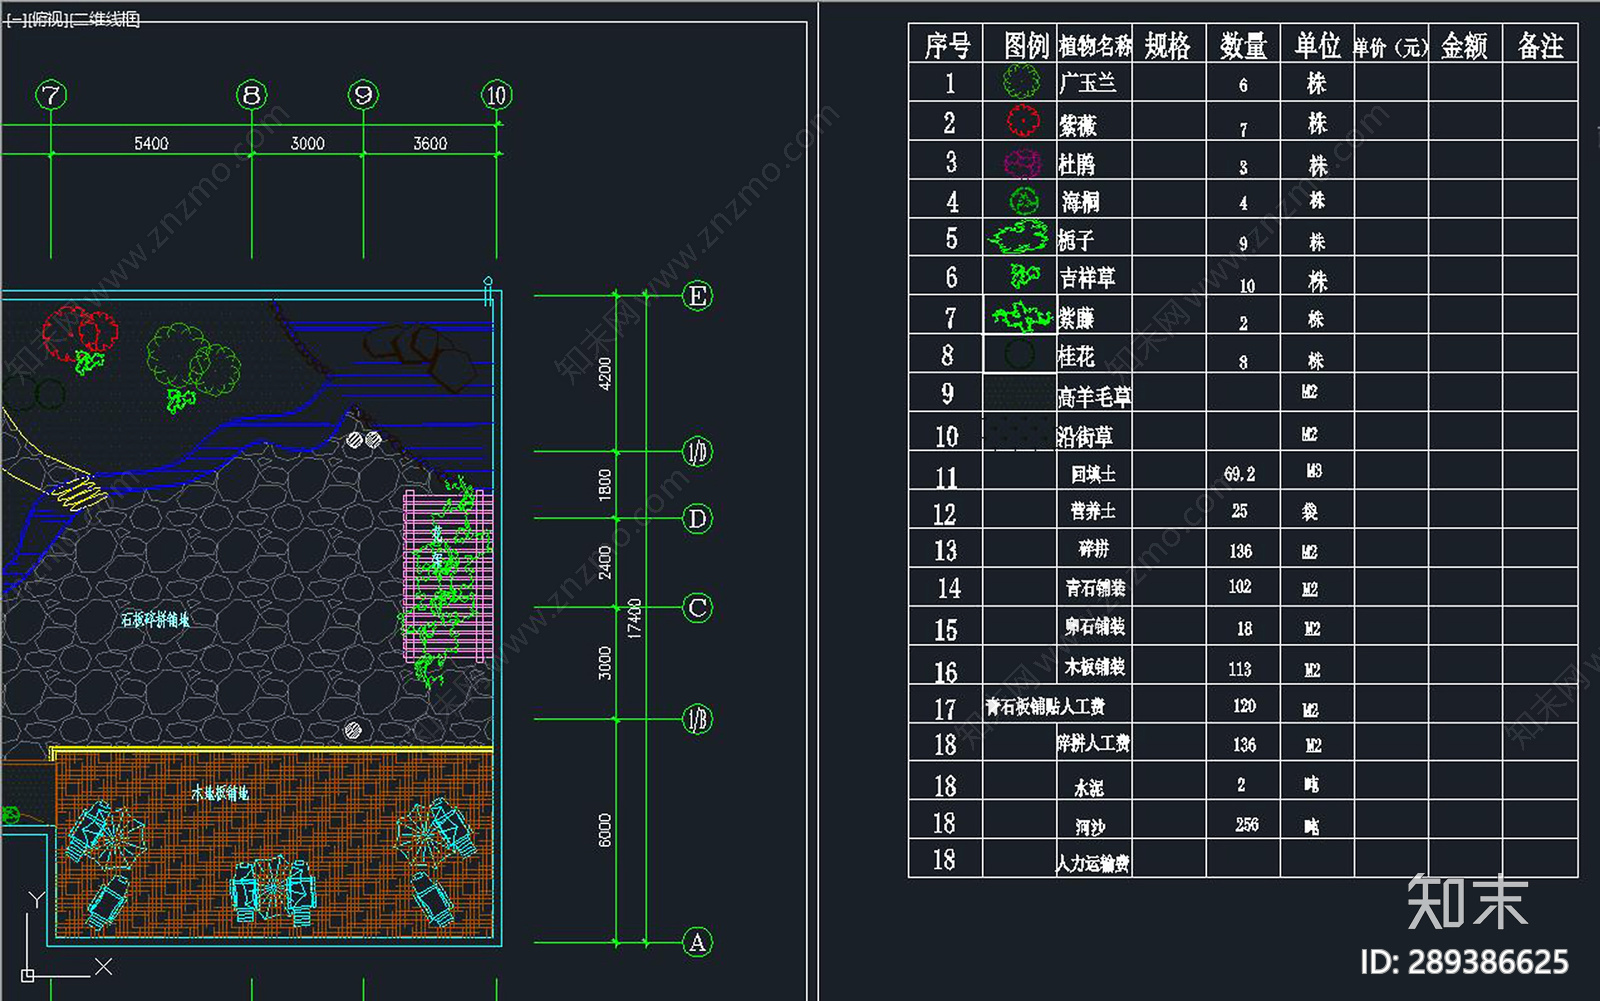This screenshot has height=1001, width=1600.
Task: Open the 二维线框 visual style menu
Action: coord(103,20)
